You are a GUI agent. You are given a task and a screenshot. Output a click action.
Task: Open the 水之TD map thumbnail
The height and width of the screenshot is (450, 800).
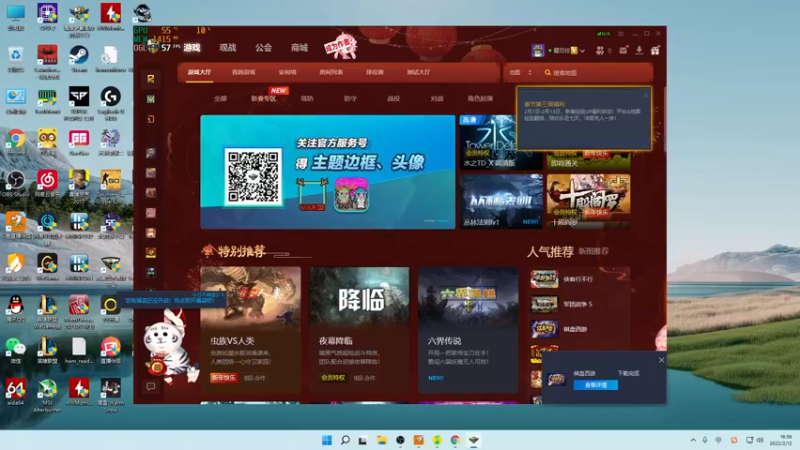pyautogui.click(x=488, y=142)
